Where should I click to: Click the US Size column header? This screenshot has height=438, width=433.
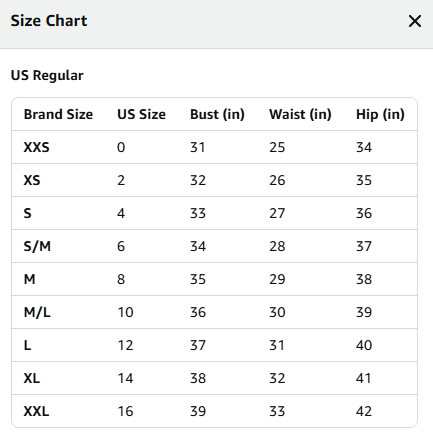141,114
